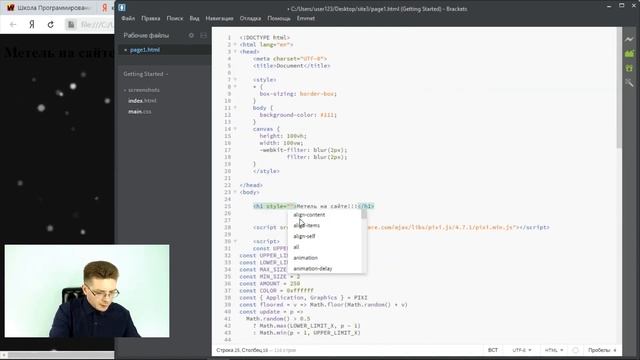
Task: Open the Extension Manager icon
Action: 629,53
